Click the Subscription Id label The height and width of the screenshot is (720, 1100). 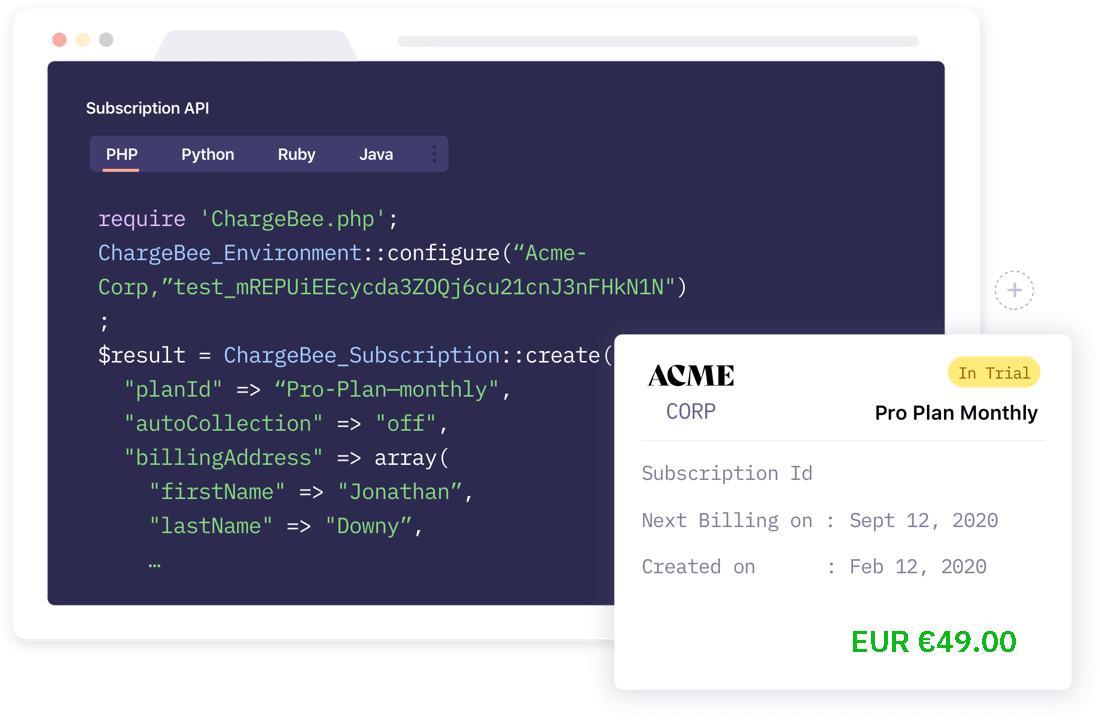coord(727,473)
